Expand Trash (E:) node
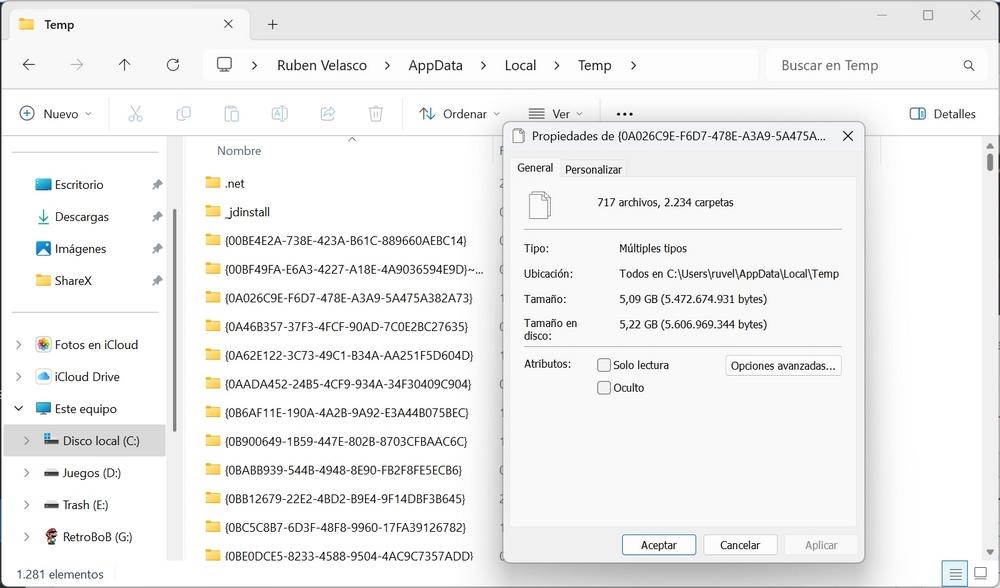Viewport: 1000px width, 588px height. [26, 504]
